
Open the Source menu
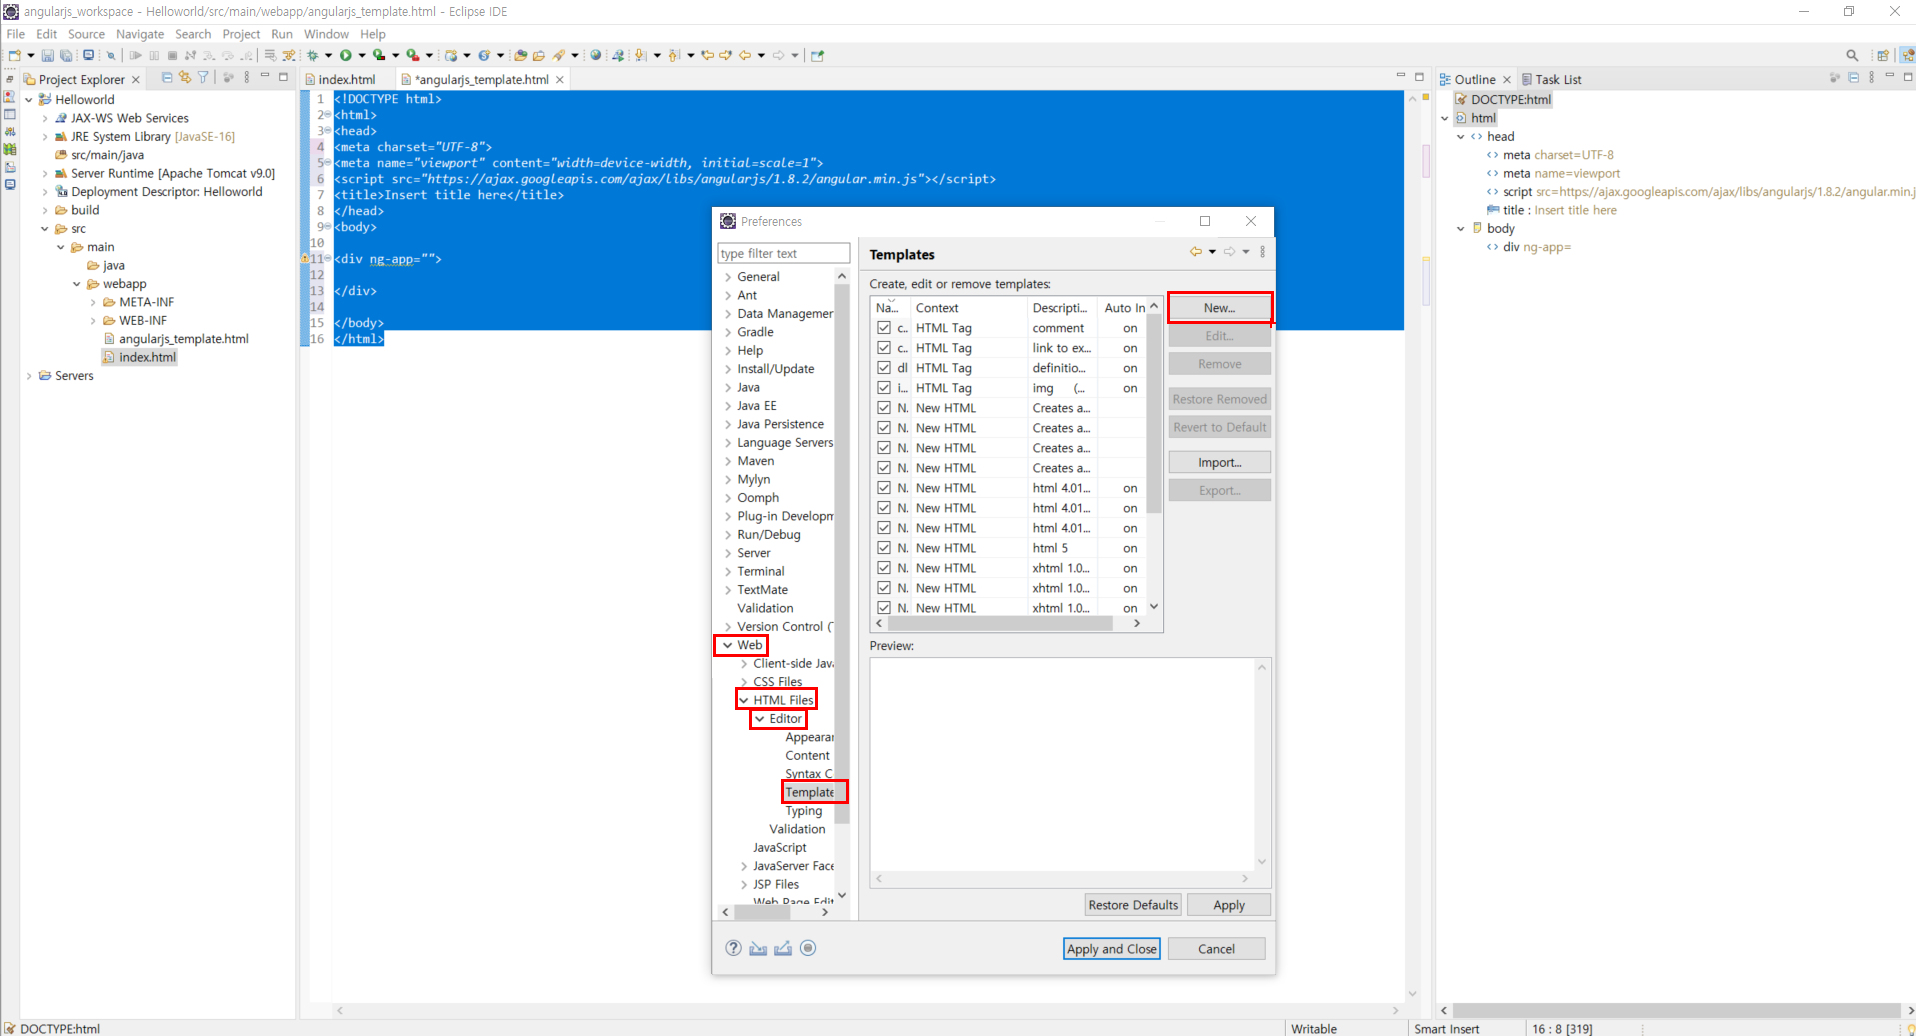(86, 34)
